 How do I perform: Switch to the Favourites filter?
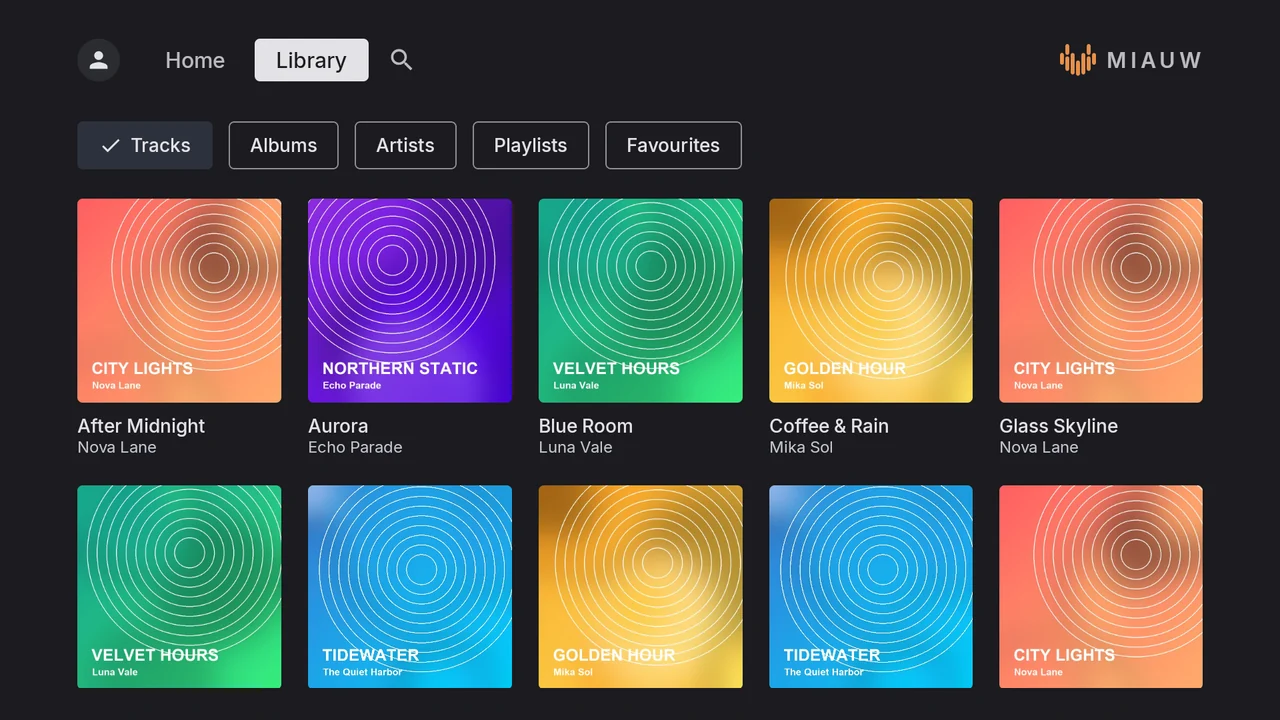tap(673, 145)
